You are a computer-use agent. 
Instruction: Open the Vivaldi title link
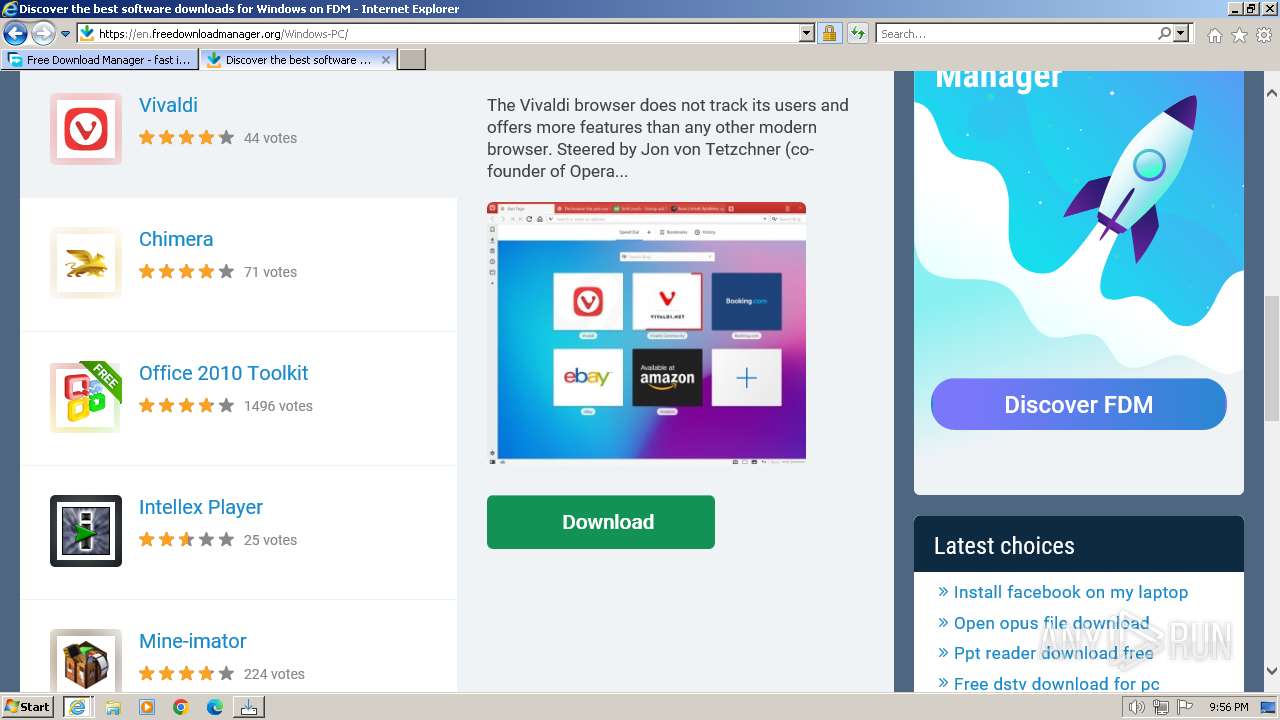pos(168,105)
